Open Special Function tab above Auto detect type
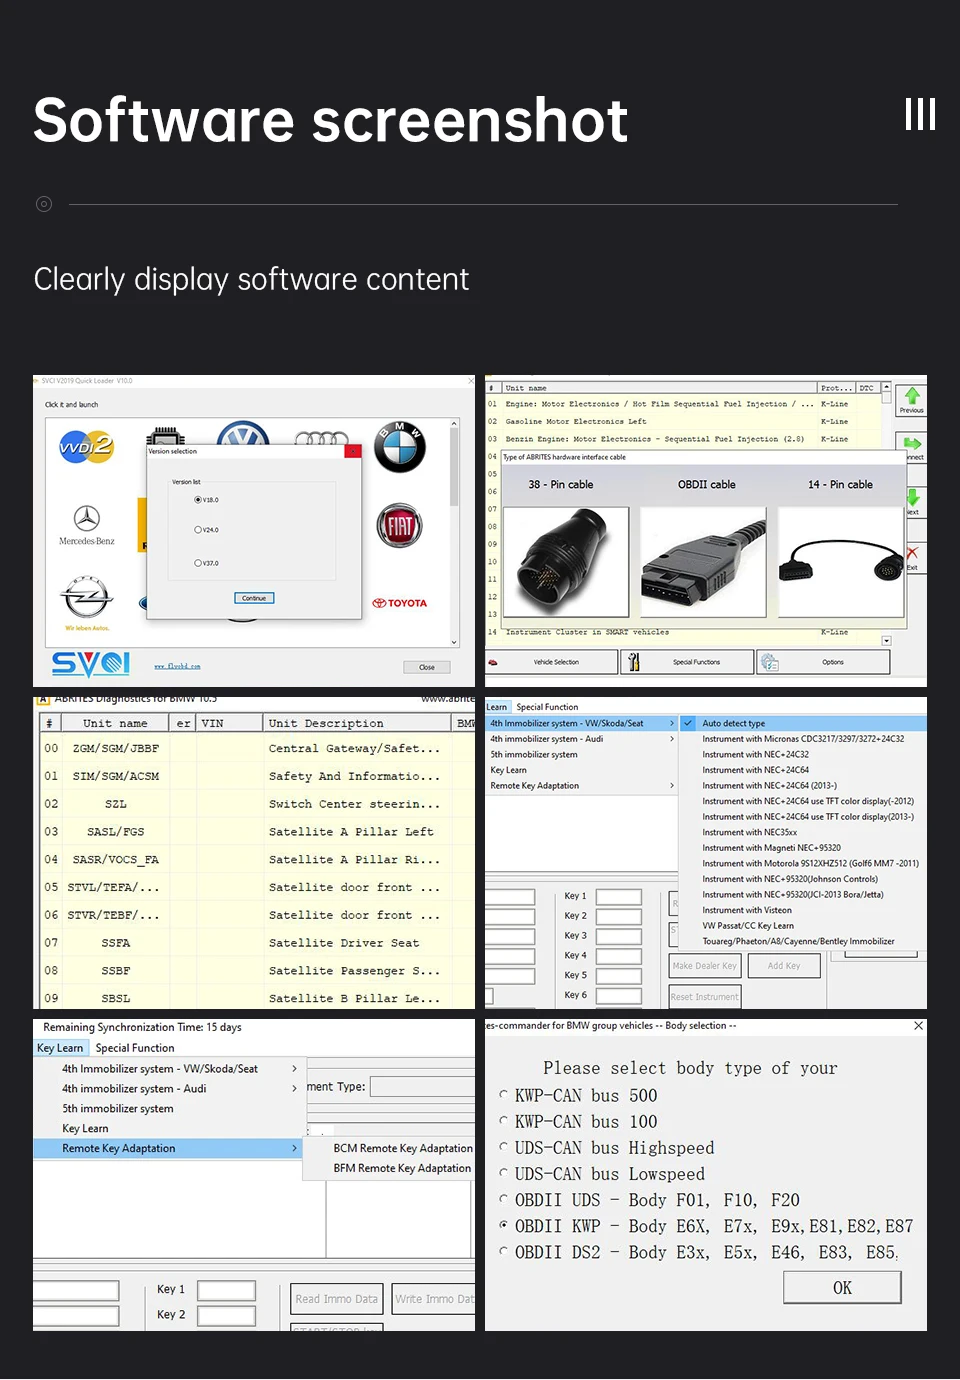The image size is (960, 1380). click(547, 707)
